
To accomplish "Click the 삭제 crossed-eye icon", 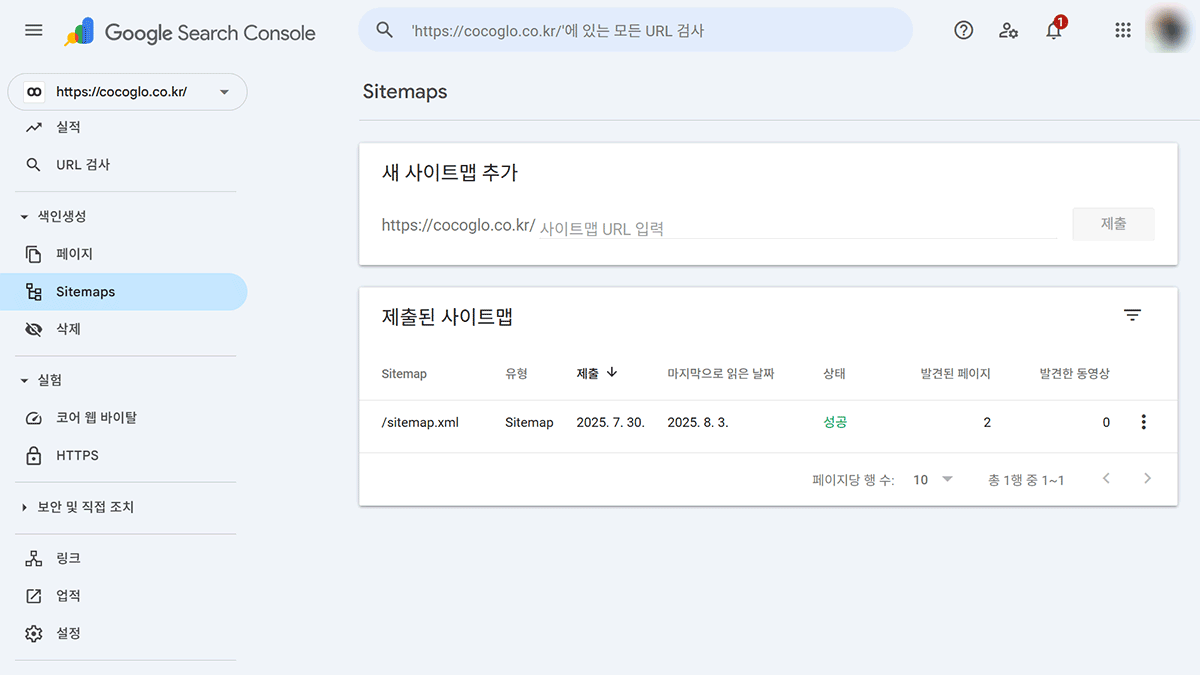I will (x=34, y=329).
